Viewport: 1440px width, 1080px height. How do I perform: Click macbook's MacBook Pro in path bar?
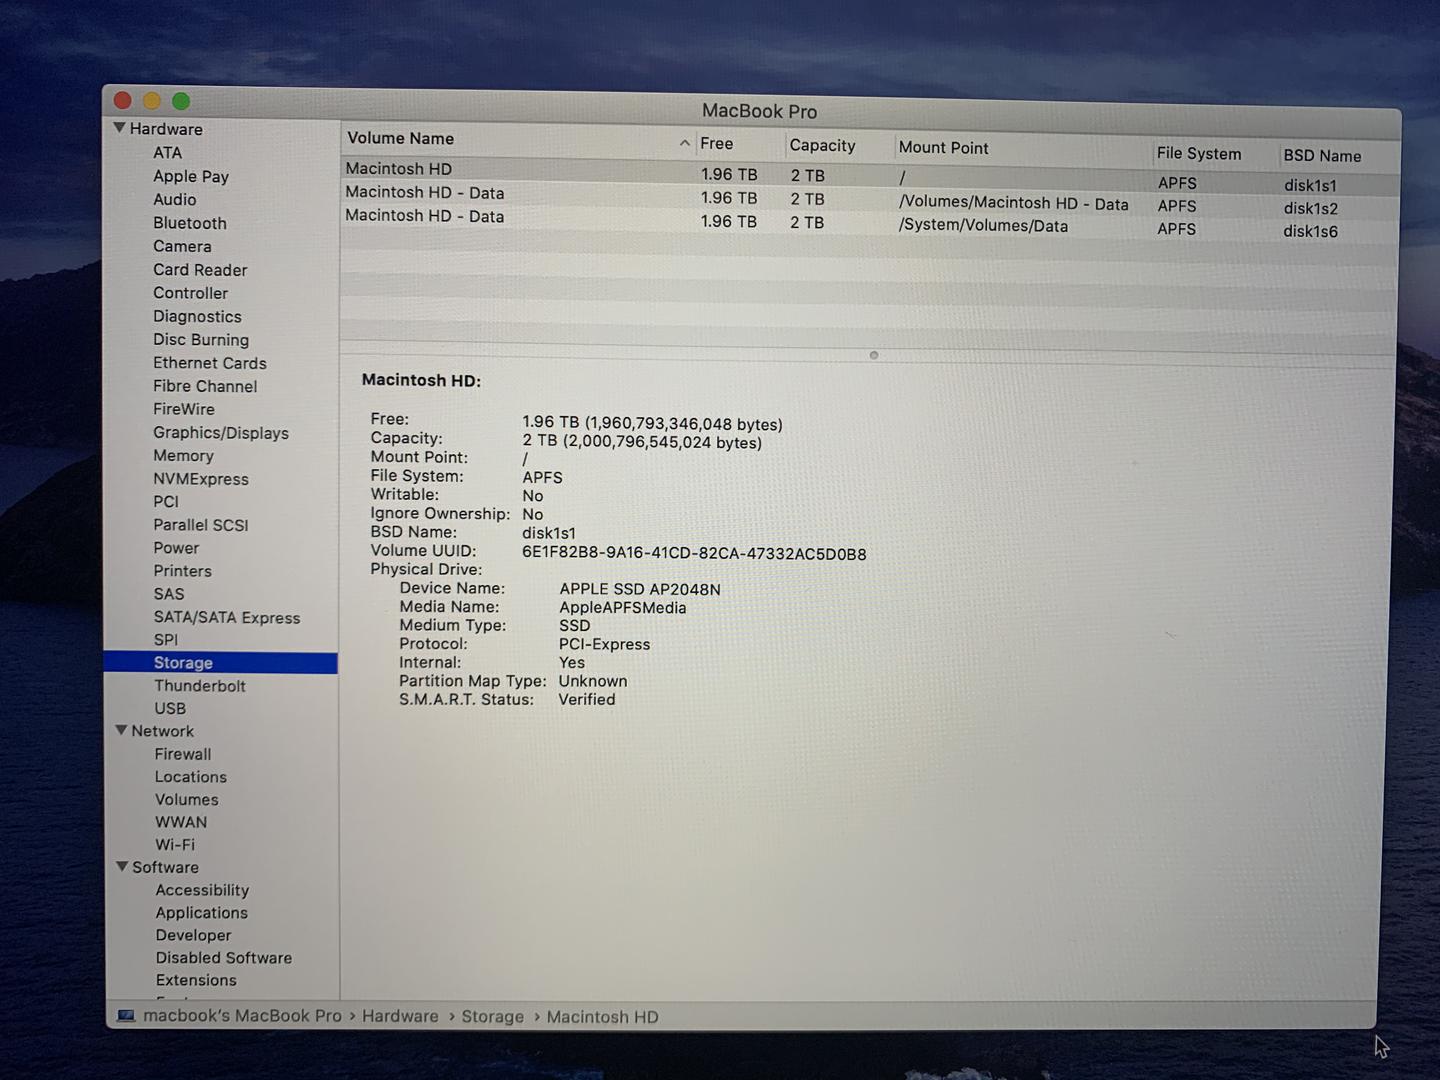tap(242, 1015)
